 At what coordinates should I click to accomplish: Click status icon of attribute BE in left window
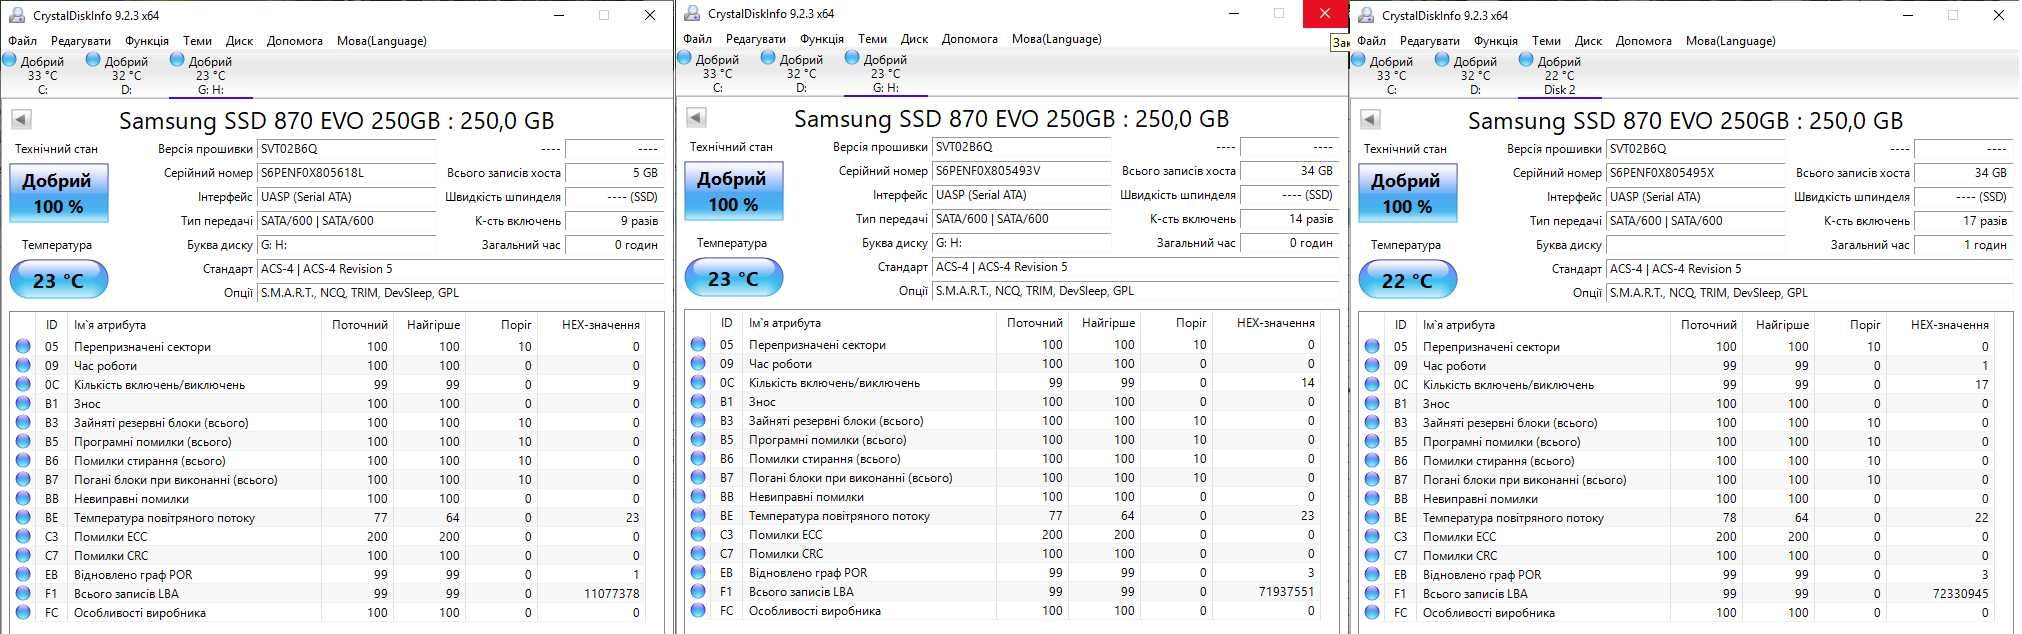tap(23, 518)
